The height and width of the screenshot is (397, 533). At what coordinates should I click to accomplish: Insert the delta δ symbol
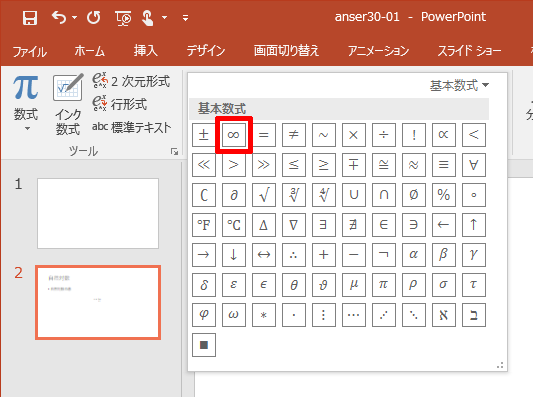point(204,285)
